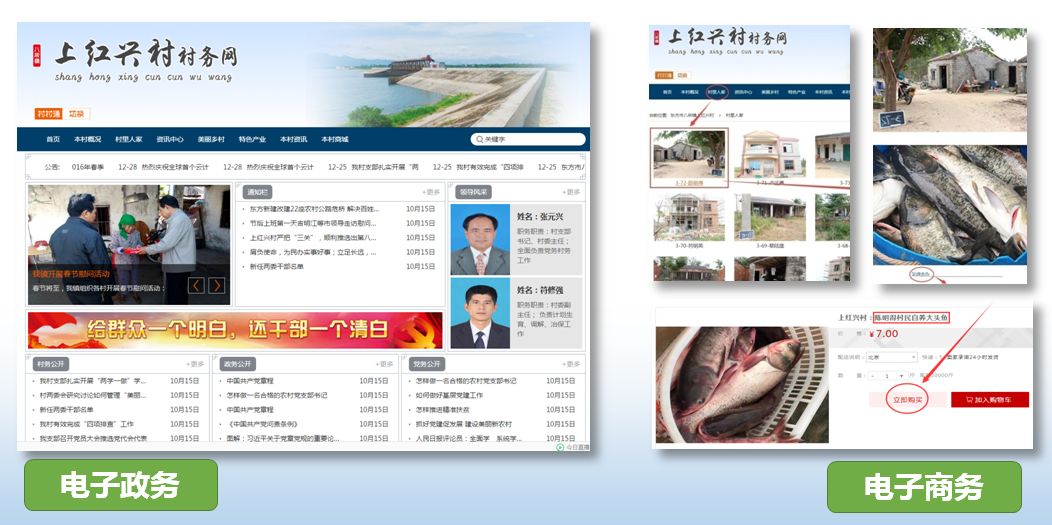Expand 更多 in the 村务公开 panel
This screenshot has height=525, width=1052.
(x=194, y=364)
